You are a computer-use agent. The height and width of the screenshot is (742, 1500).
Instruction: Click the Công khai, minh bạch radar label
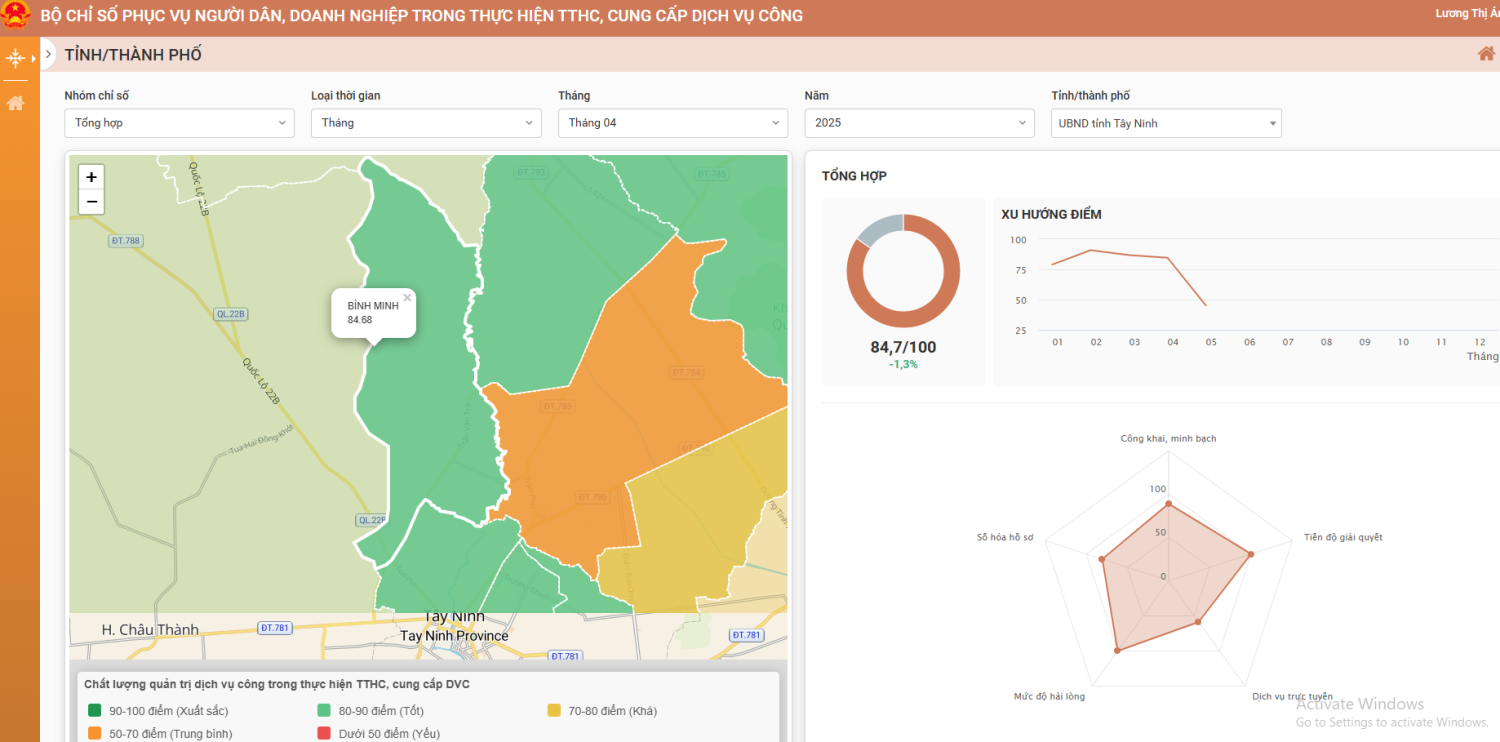[x=1168, y=439]
